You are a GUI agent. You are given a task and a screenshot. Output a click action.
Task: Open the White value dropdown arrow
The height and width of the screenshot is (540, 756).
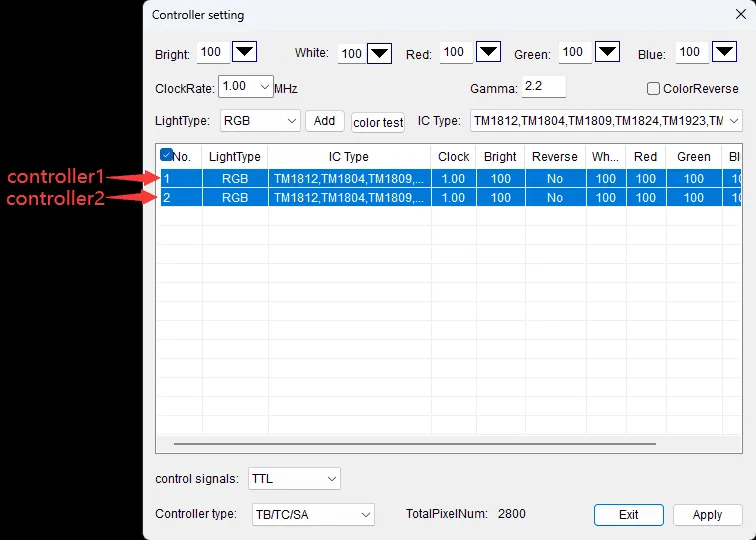click(379, 53)
